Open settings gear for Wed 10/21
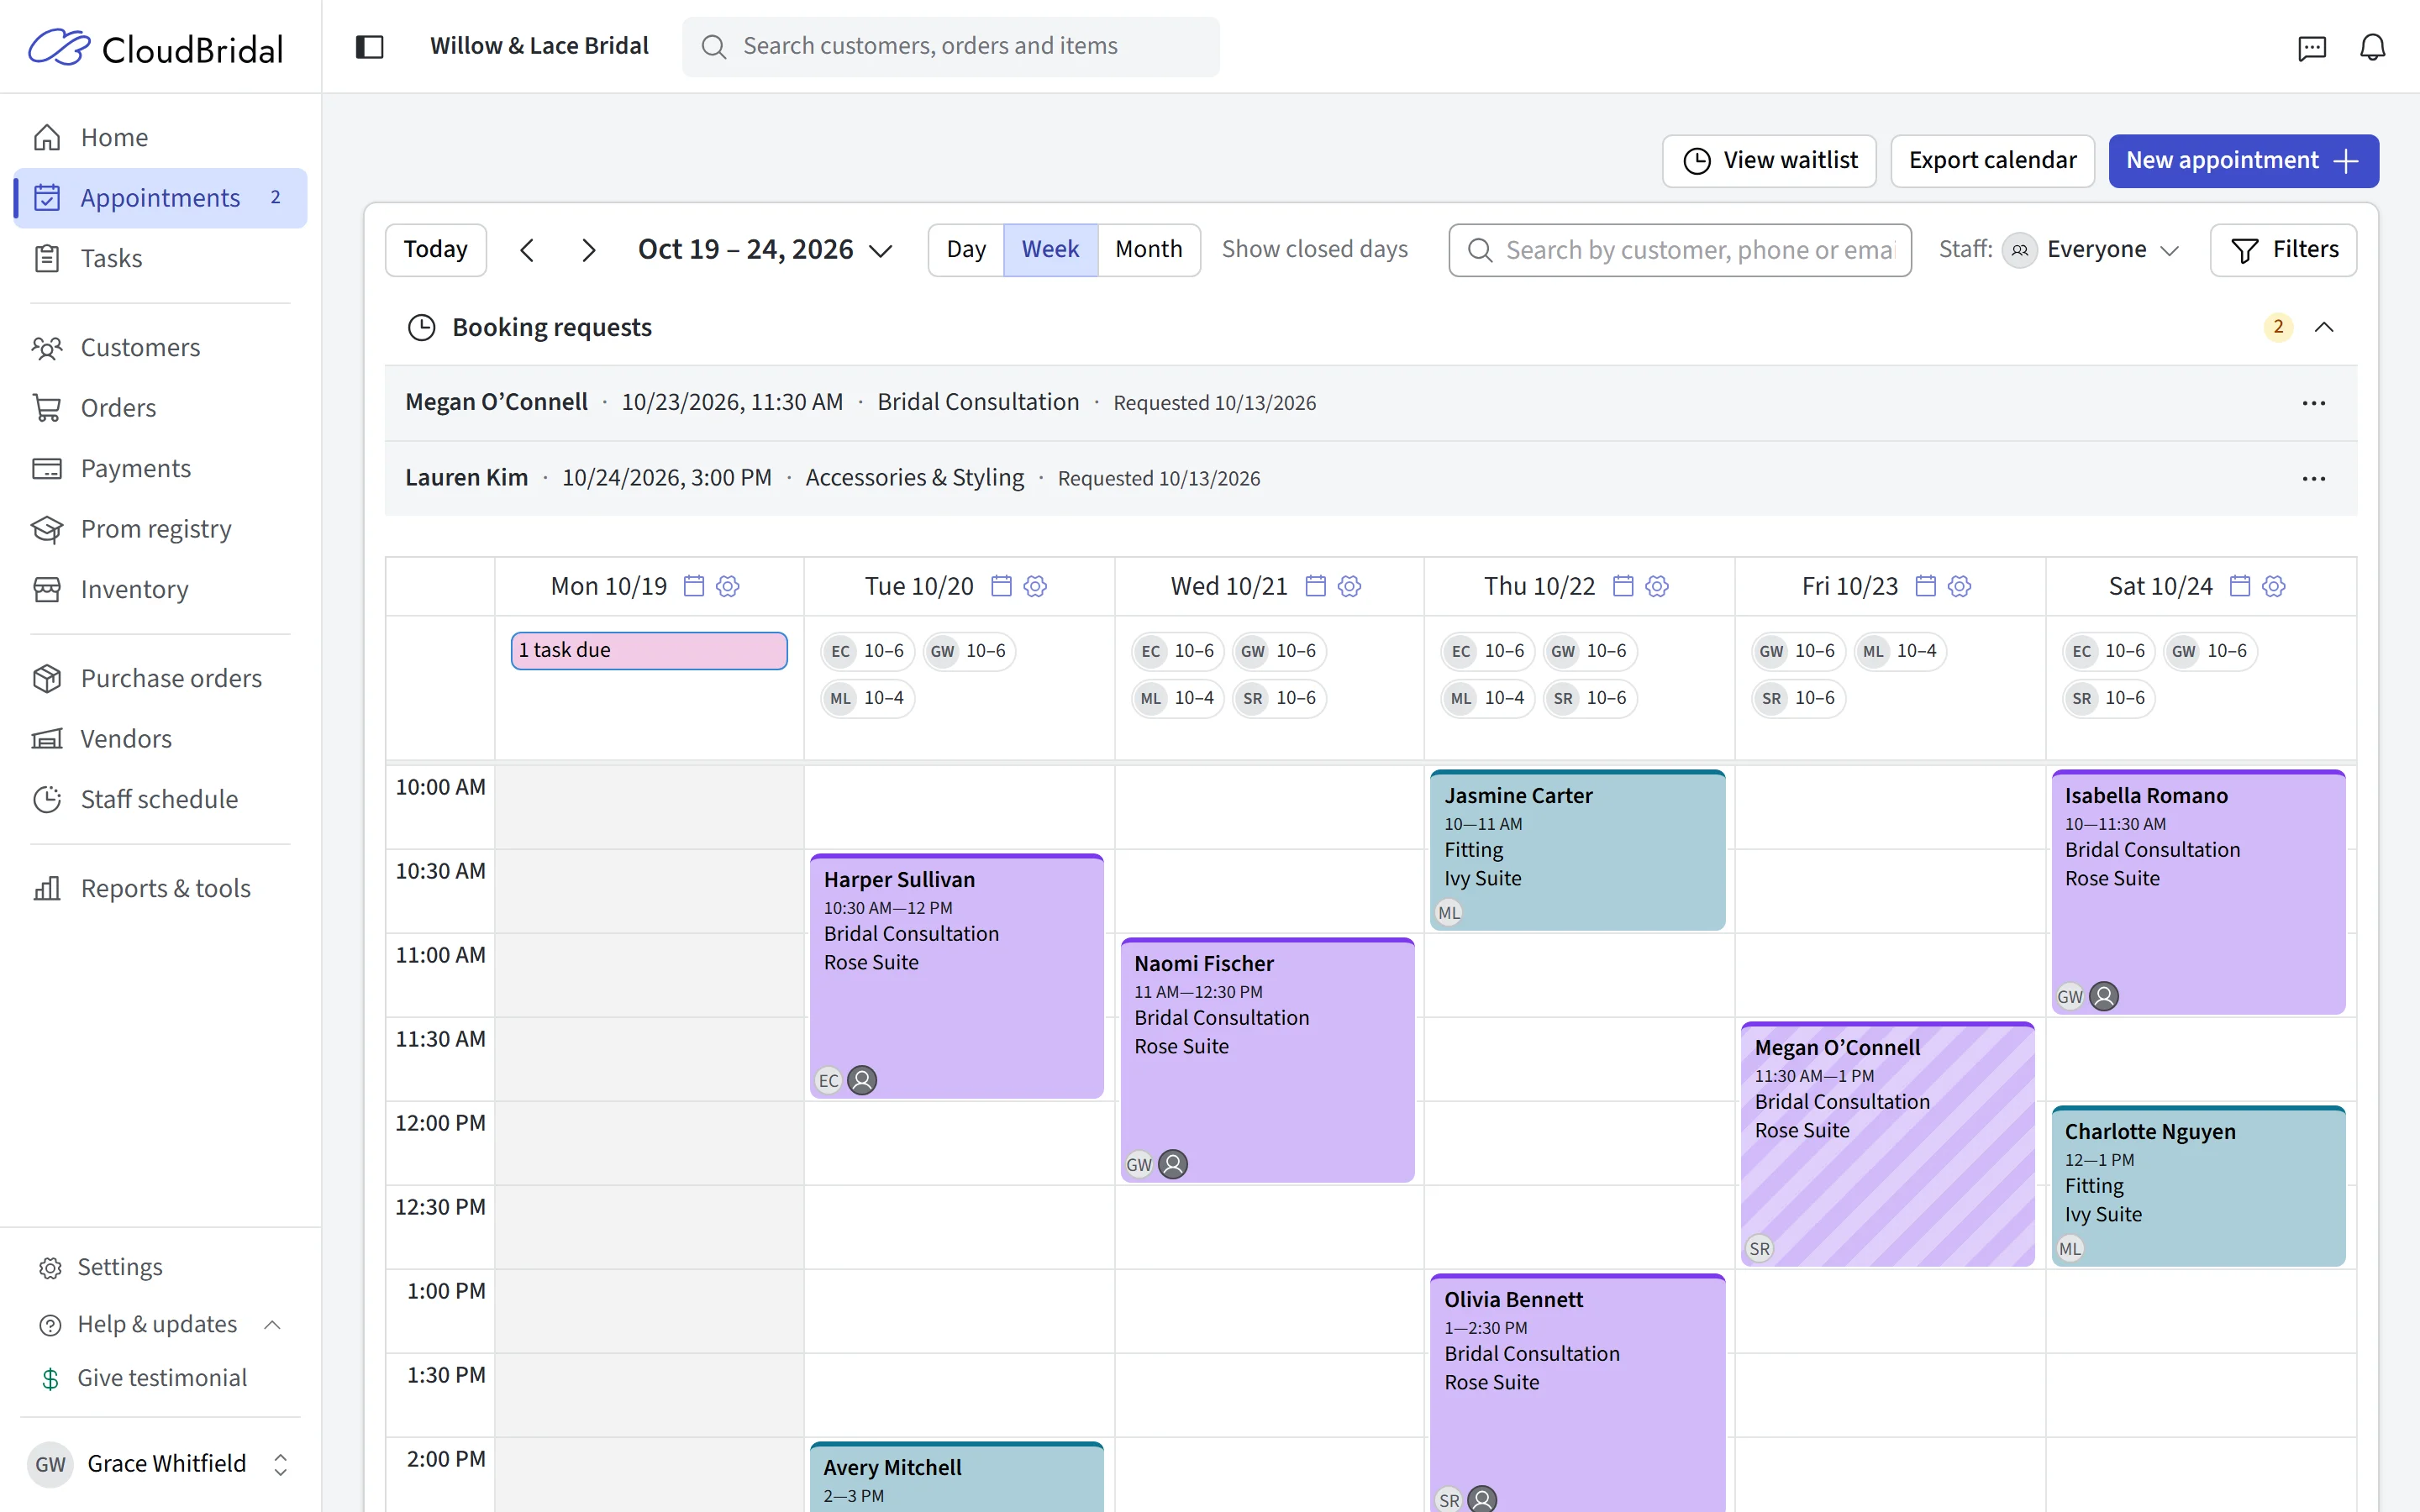2420x1512 pixels. click(x=1349, y=586)
